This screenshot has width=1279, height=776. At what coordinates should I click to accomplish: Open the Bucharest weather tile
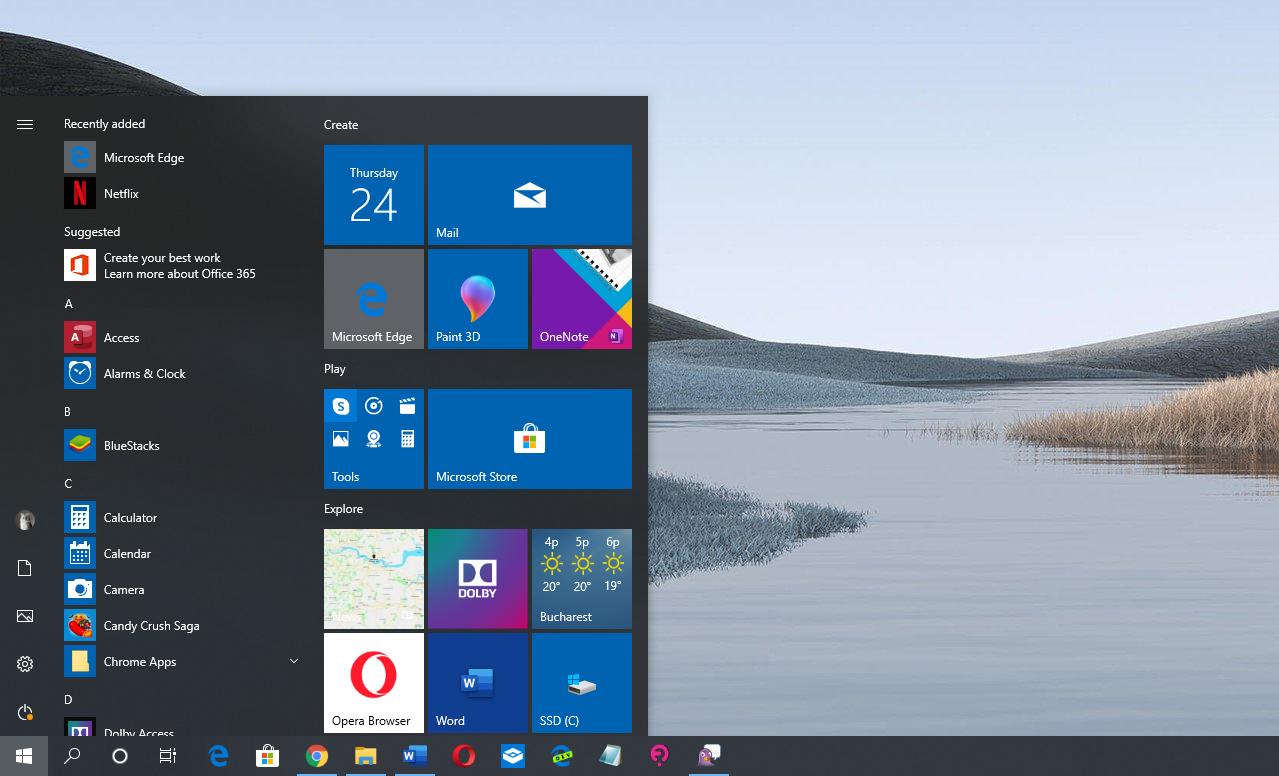click(582, 579)
